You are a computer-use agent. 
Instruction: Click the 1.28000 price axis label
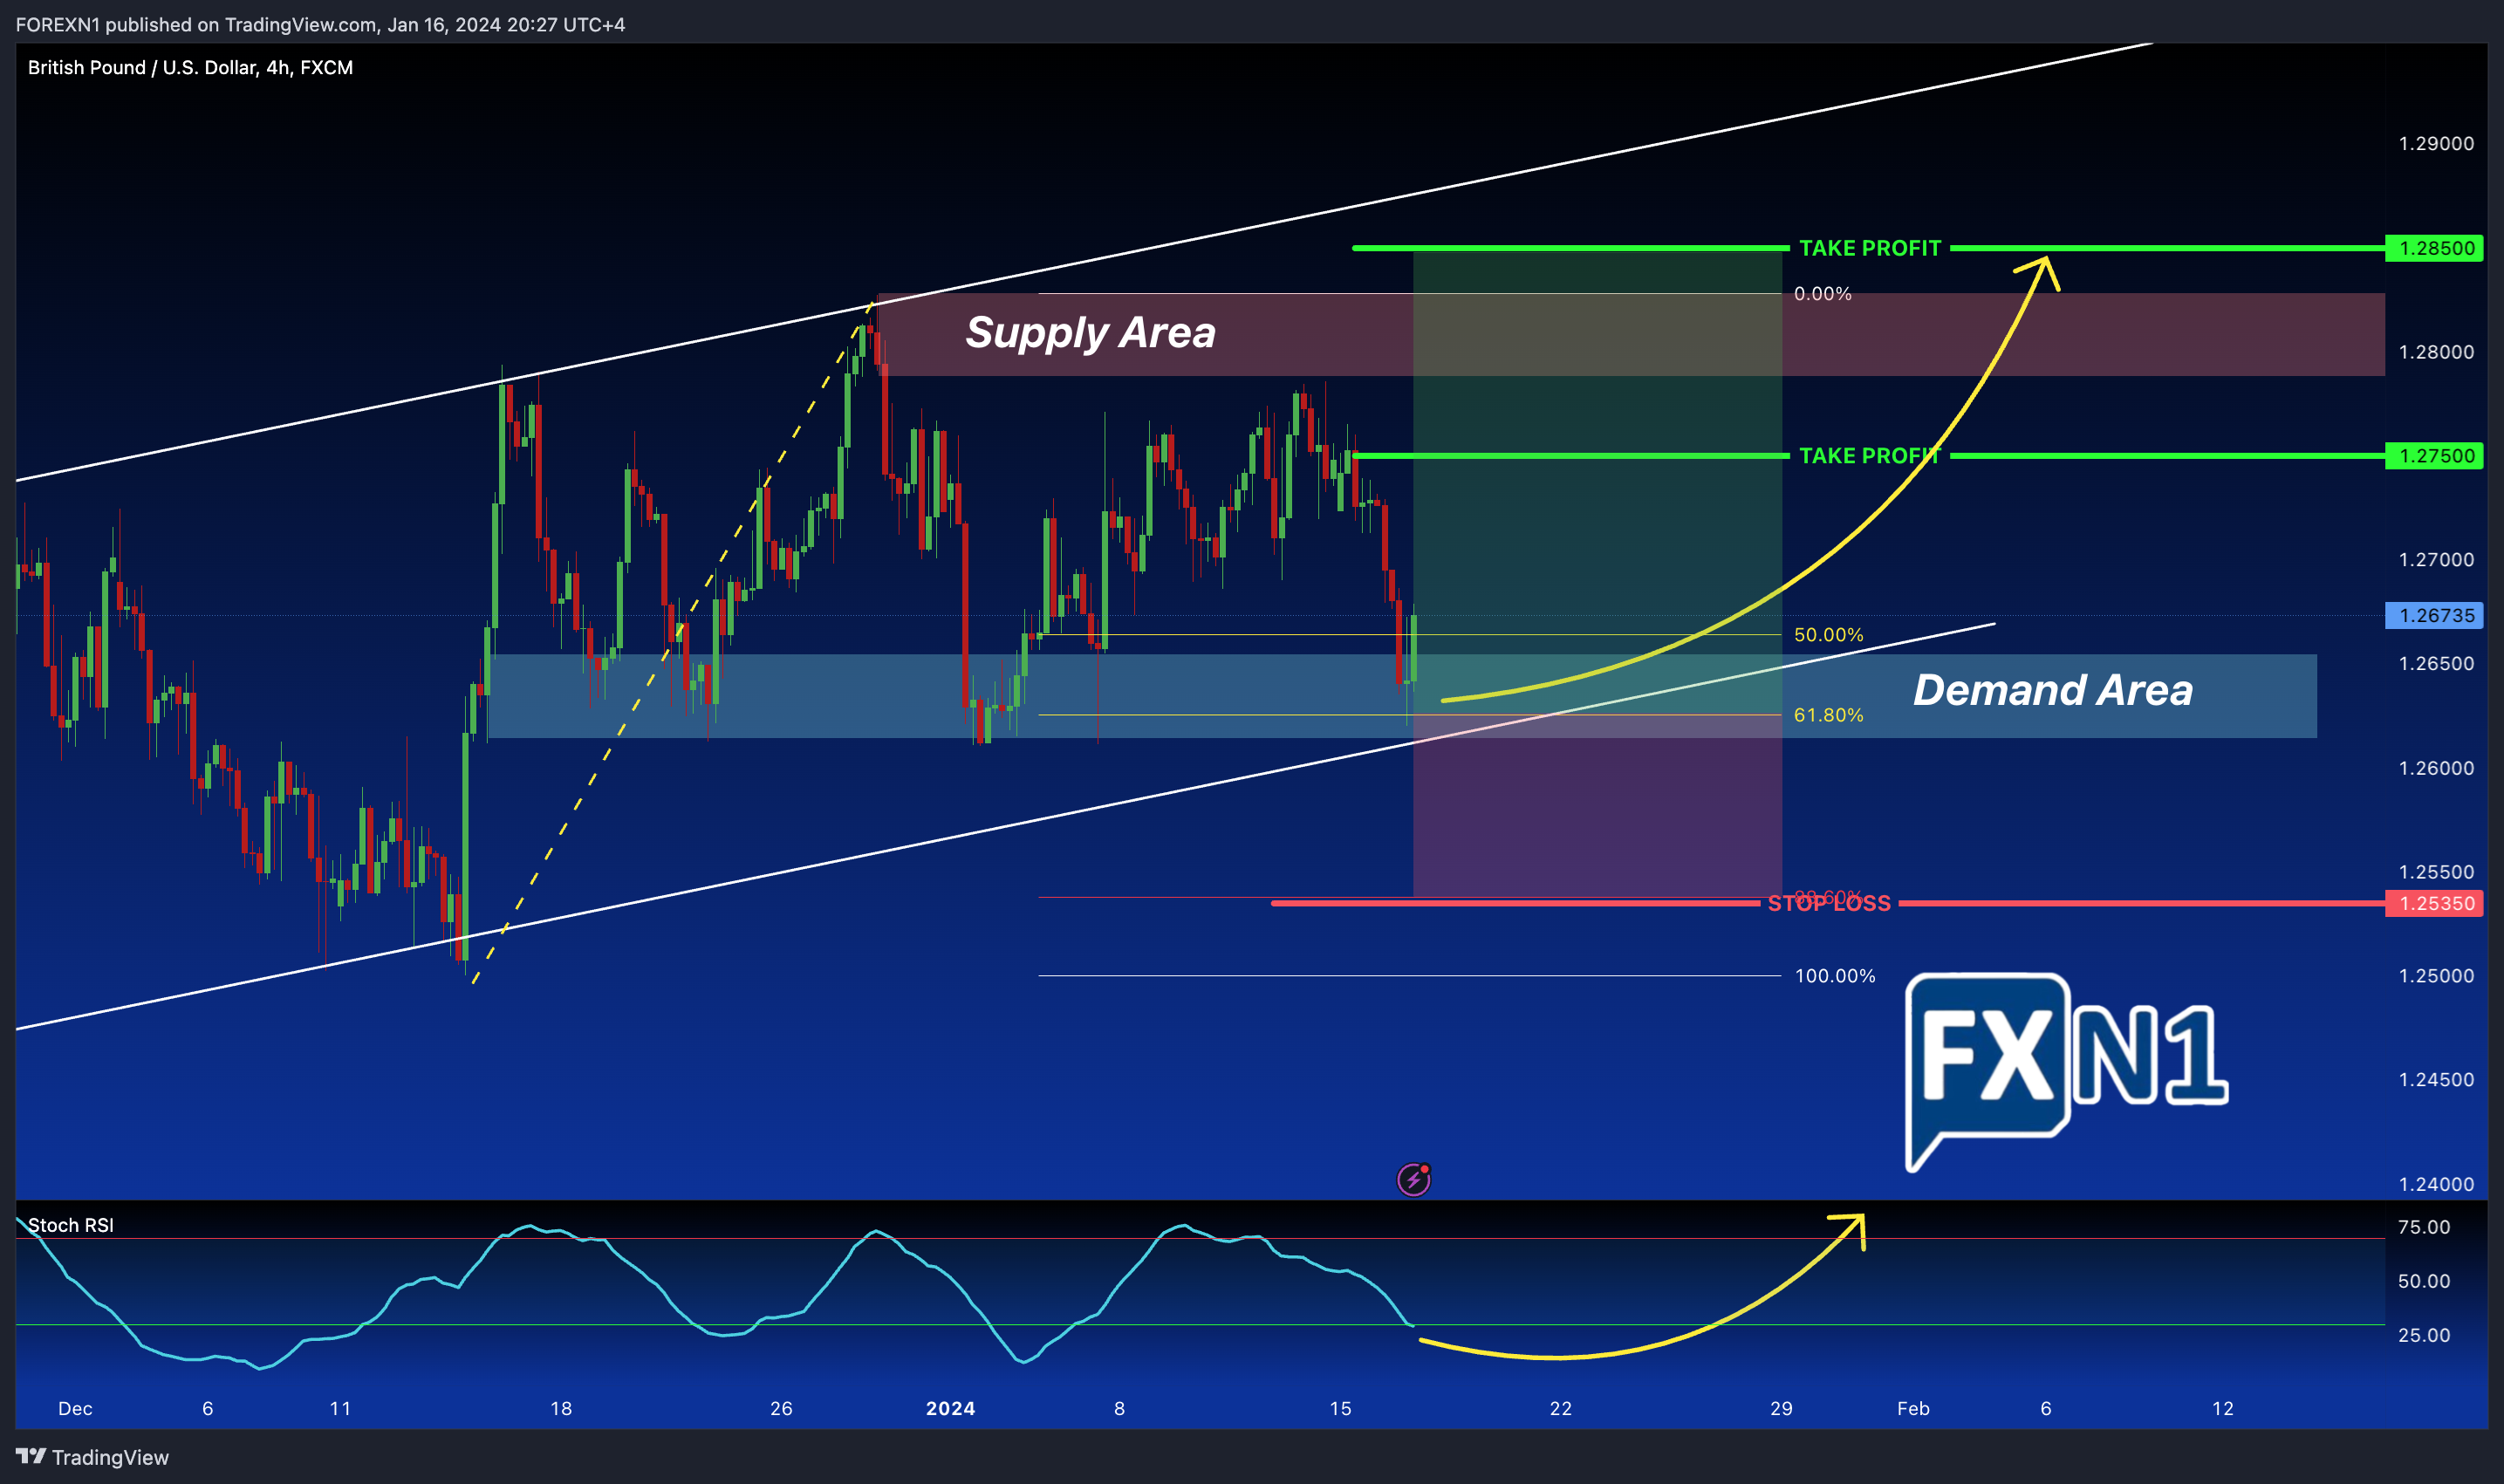click(2436, 352)
